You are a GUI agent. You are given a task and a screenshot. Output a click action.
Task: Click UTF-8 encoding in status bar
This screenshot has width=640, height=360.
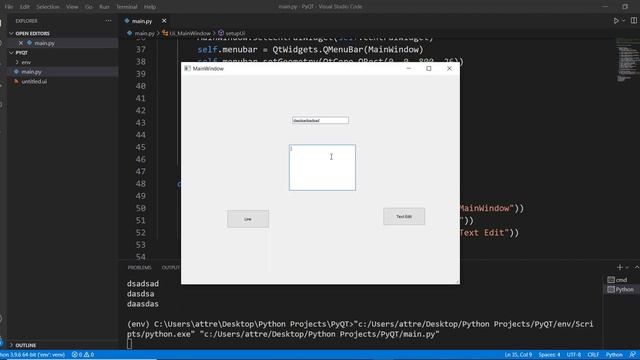573,355
